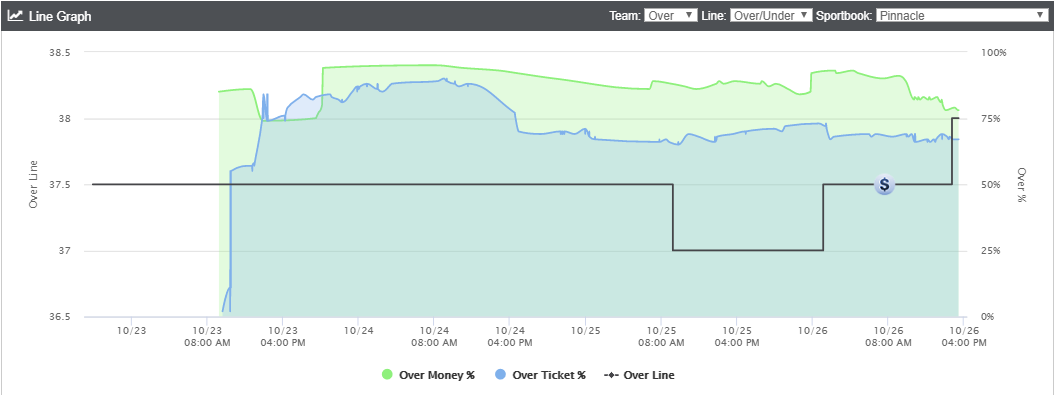Click the 10/26 04:00 PM axis tick label

point(963,336)
